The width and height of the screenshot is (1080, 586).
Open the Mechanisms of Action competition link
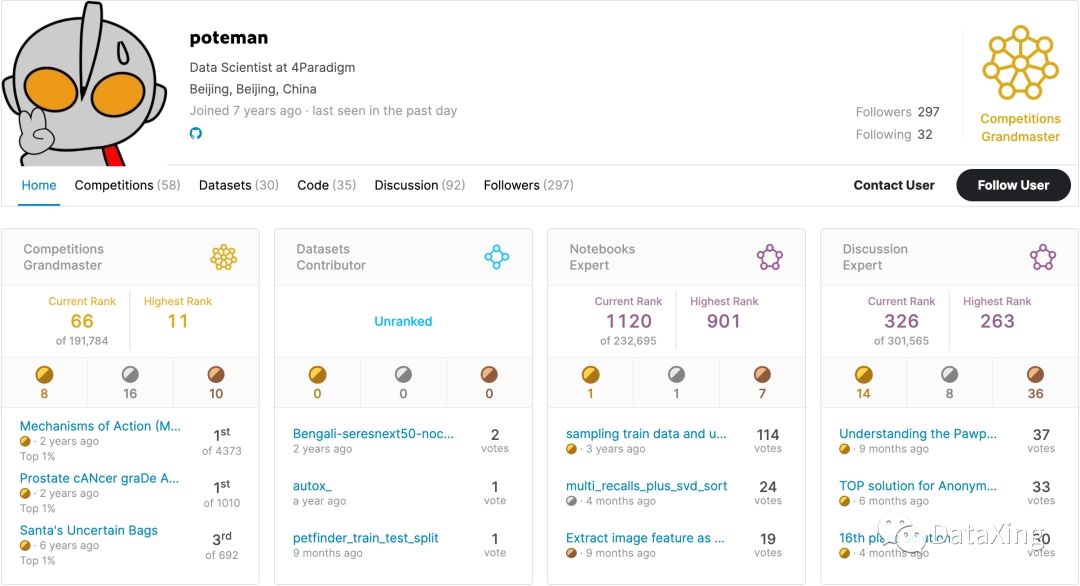click(100, 426)
